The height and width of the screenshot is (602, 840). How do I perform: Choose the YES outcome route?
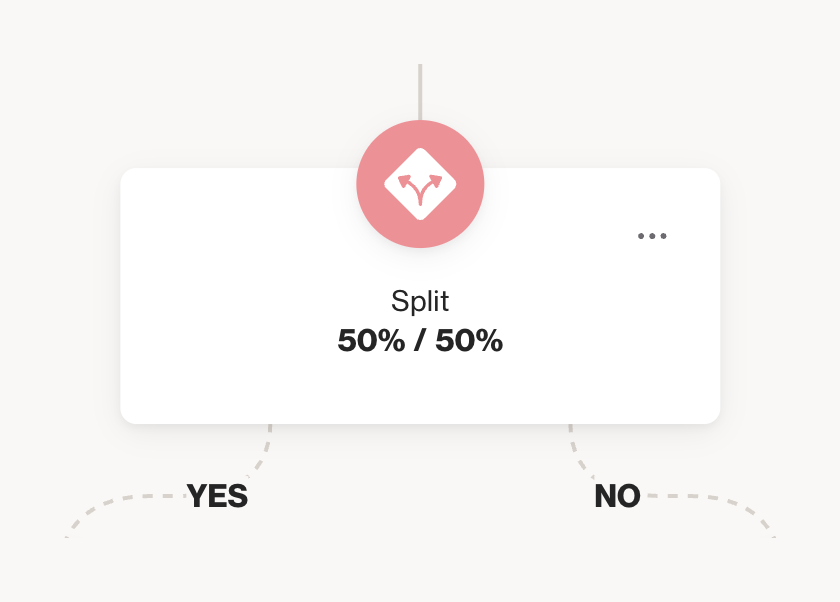coord(216,497)
